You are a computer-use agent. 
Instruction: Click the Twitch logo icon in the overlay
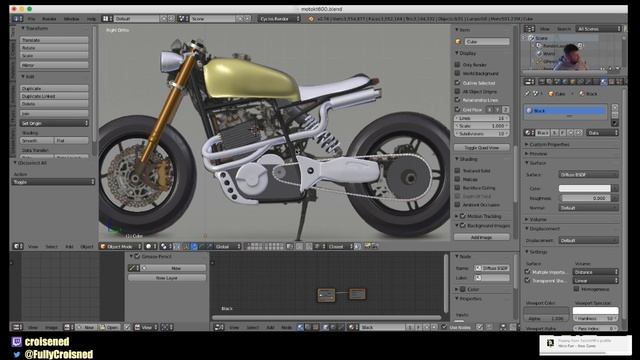pos(17,342)
